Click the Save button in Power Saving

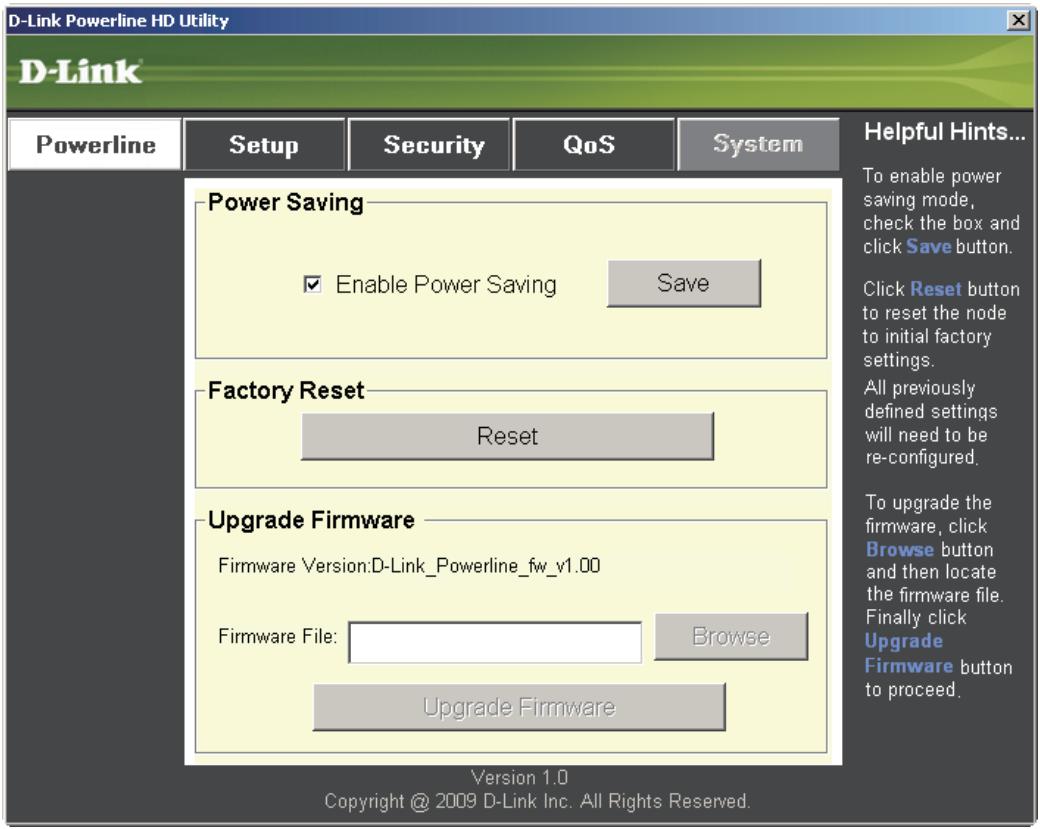click(684, 283)
